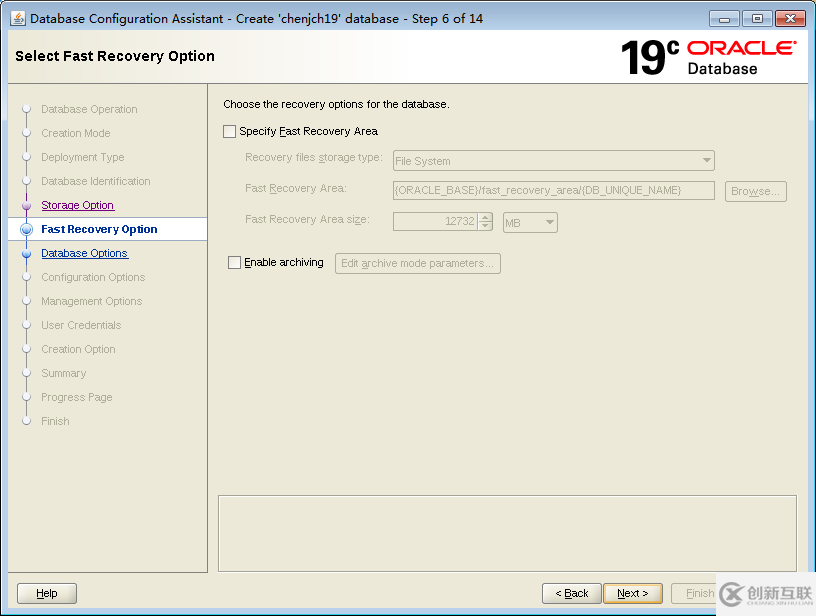Click the Creation Mode step
The width and height of the screenshot is (816, 616).
pyautogui.click(x=75, y=133)
